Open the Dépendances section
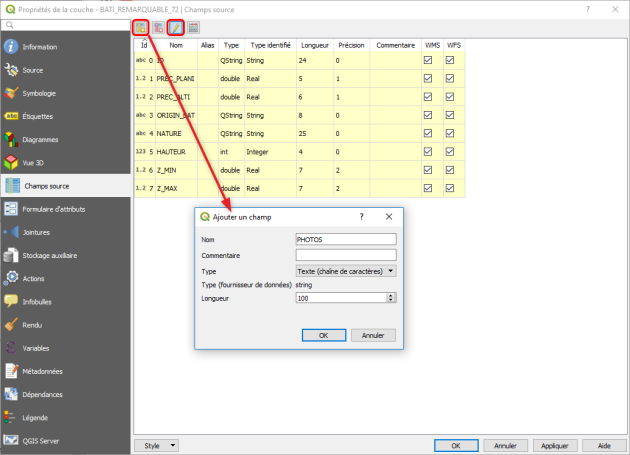This screenshot has width=630, height=455. point(65,395)
